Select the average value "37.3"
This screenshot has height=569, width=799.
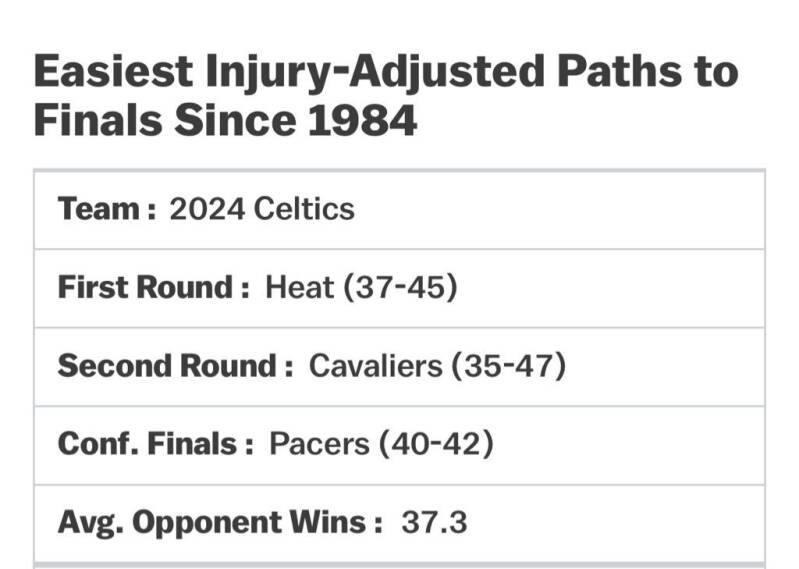tap(434, 522)
